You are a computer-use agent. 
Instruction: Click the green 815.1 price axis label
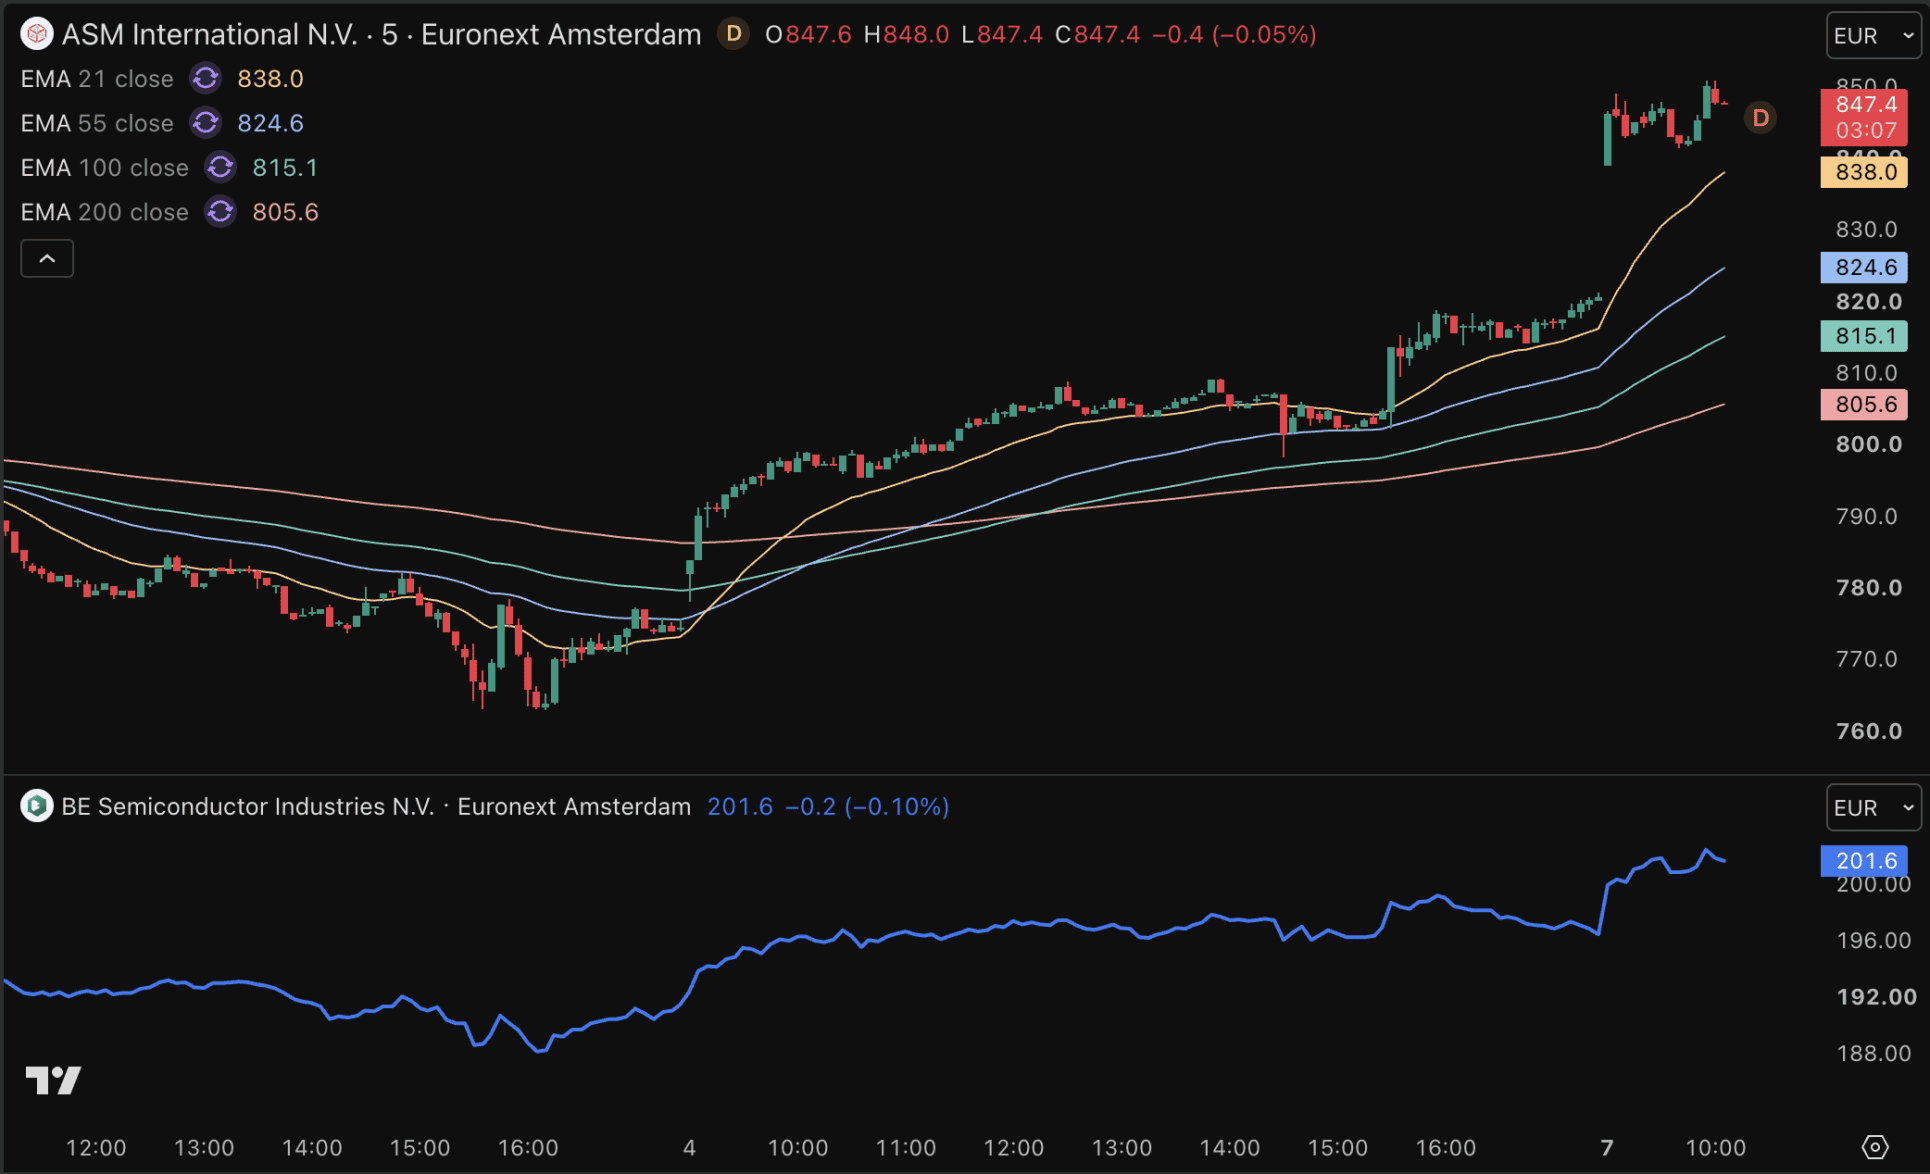tap(1864, 335)
